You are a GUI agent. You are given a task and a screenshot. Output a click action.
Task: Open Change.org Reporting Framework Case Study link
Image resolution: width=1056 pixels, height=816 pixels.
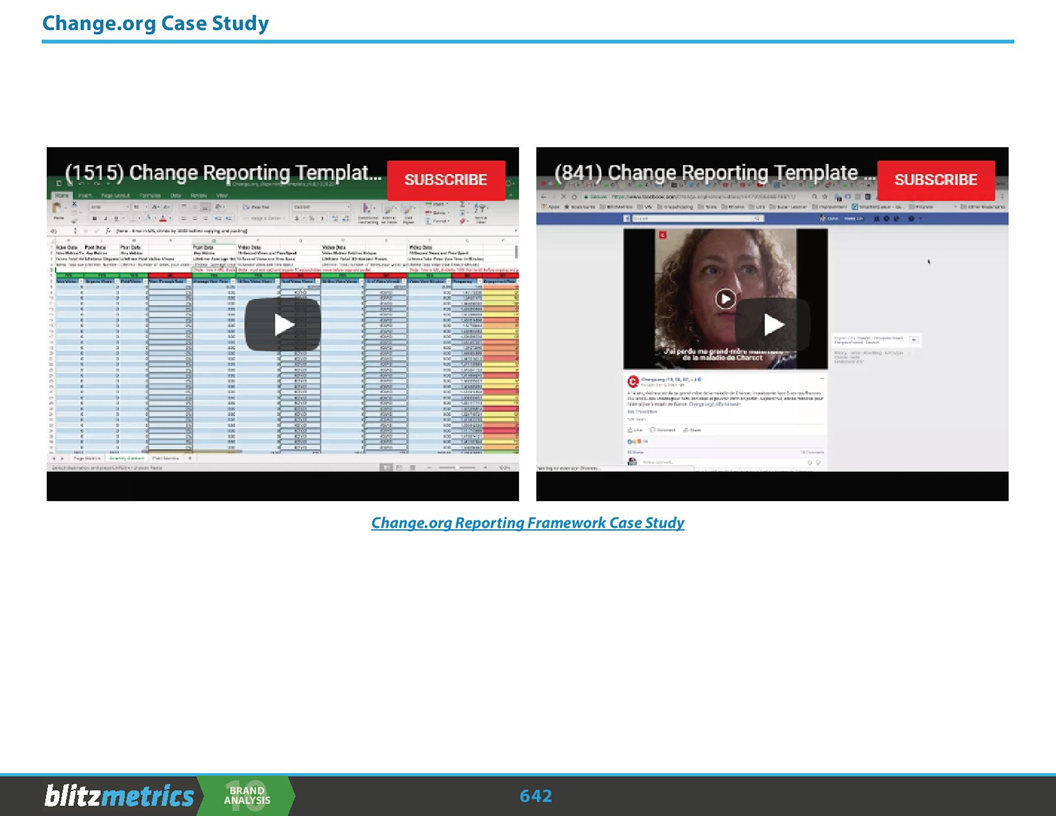tap(527, 523)
